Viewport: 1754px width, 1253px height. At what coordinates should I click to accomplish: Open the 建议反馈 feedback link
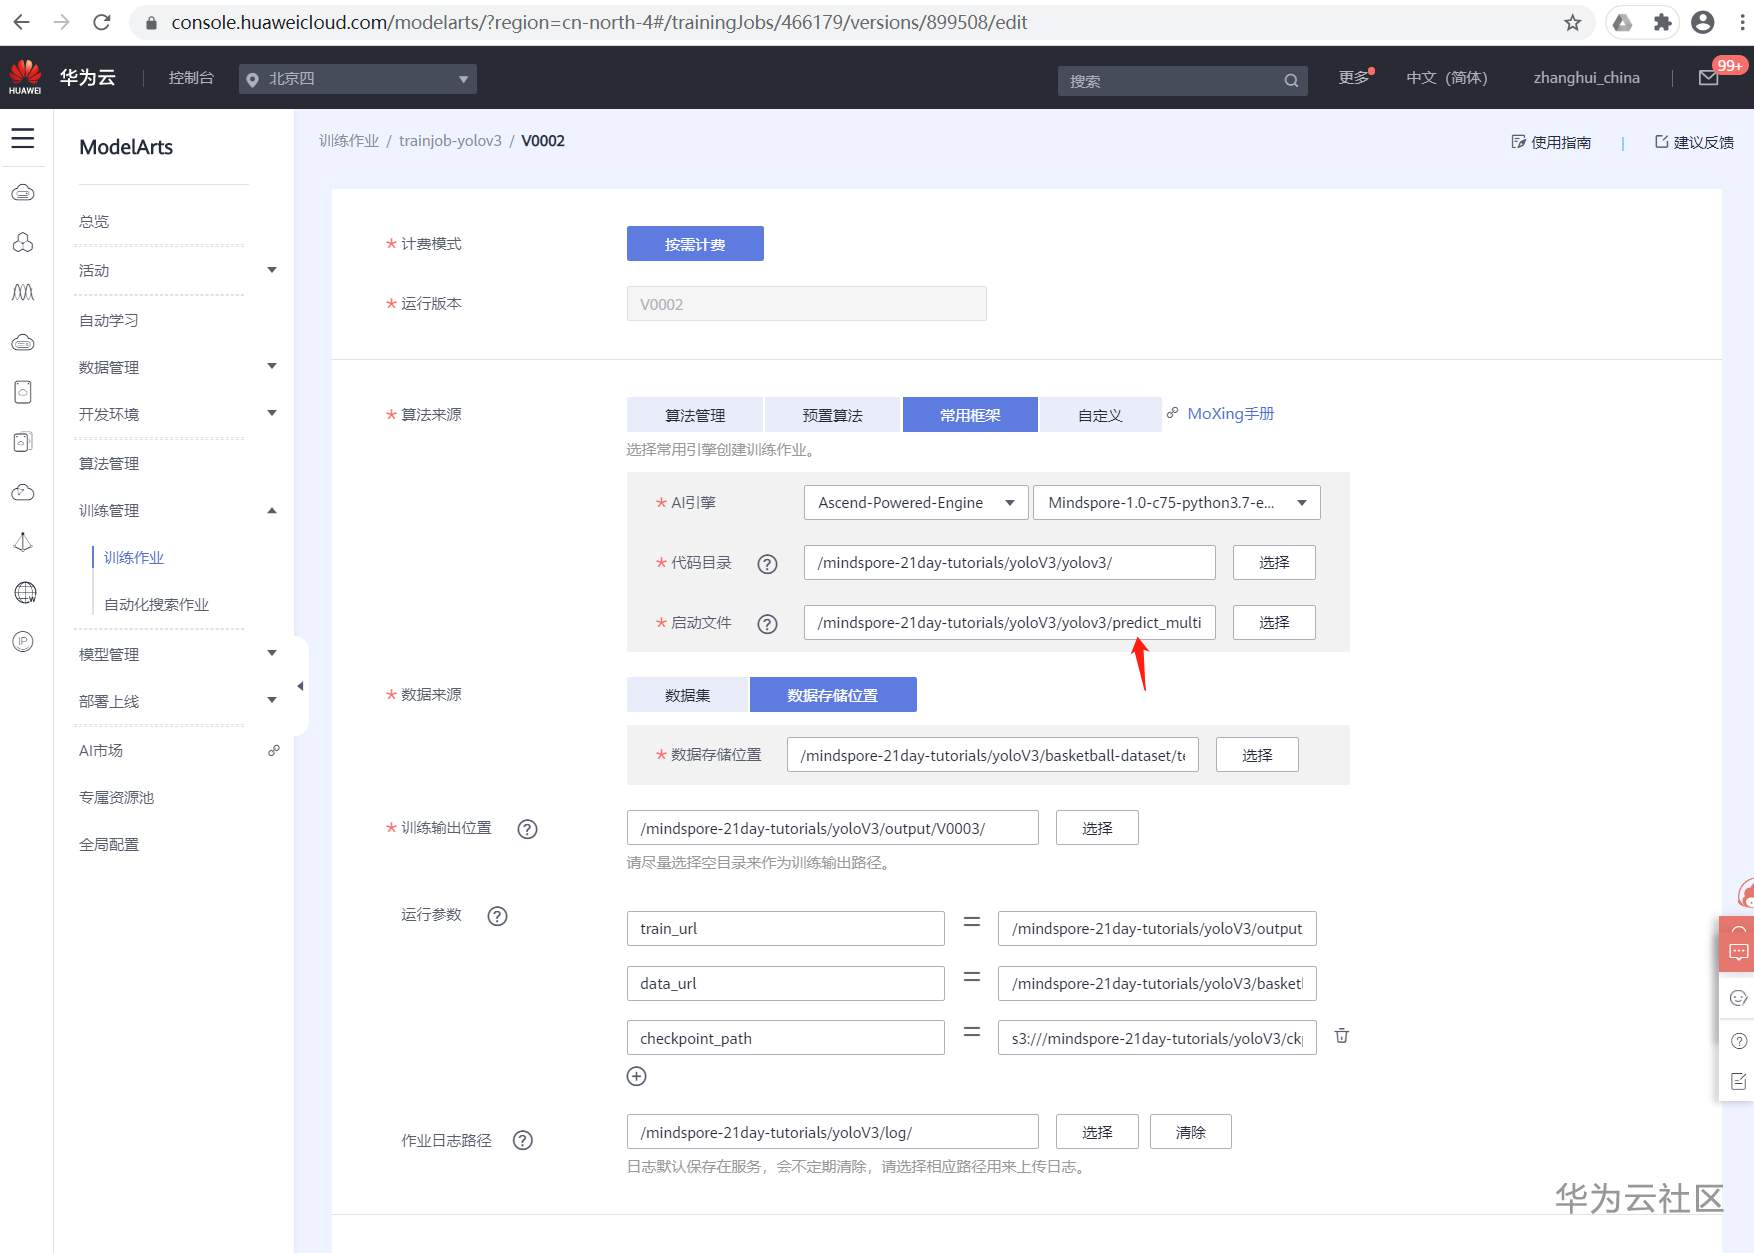point(1694,142)
